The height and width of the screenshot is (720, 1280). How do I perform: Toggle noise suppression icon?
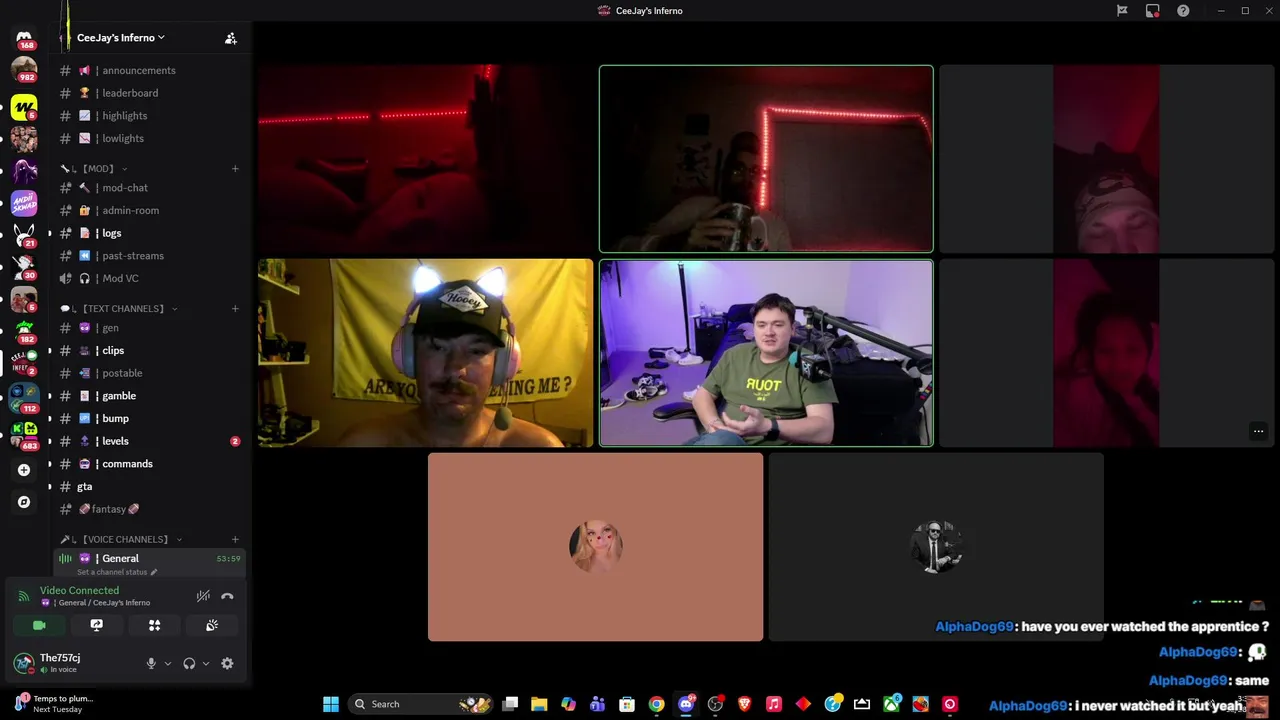(x=203, y=596)
